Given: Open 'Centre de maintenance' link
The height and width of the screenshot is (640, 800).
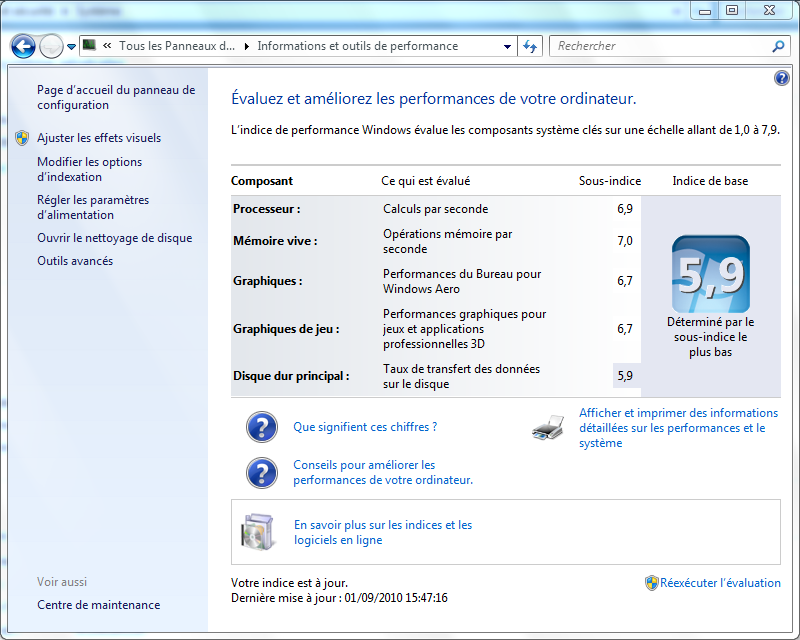Looking at the screenshot, I should (x=98, y=605).
